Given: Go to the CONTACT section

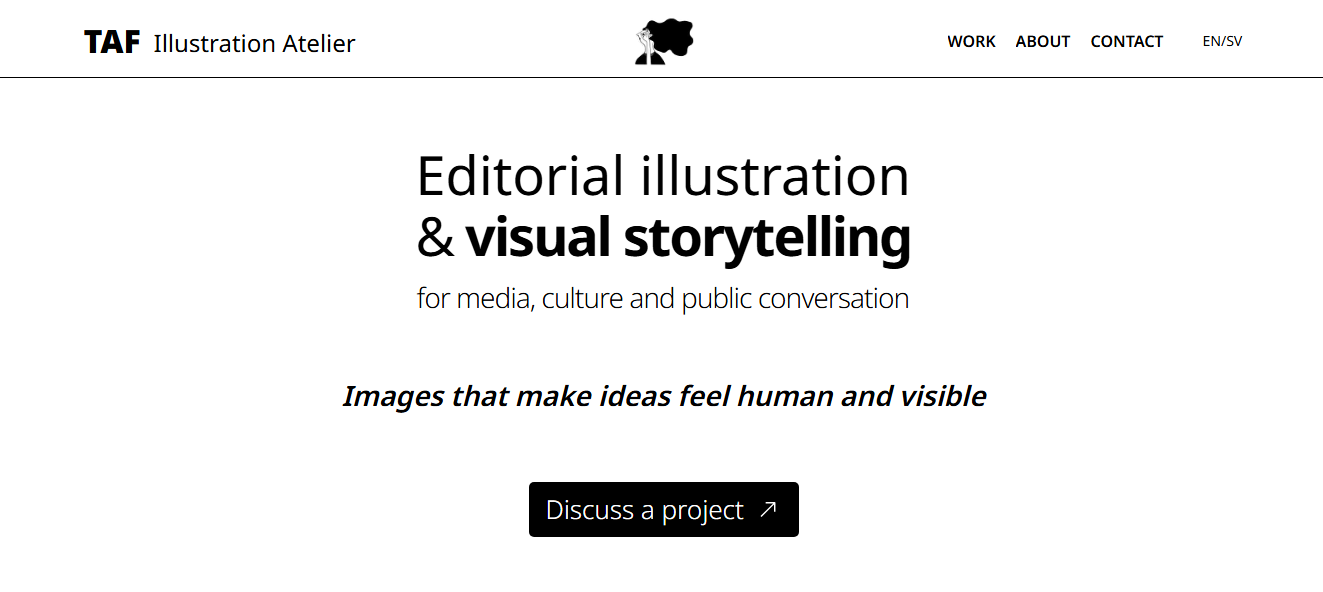Looking at the screenshot, I should coord(1127,42).
